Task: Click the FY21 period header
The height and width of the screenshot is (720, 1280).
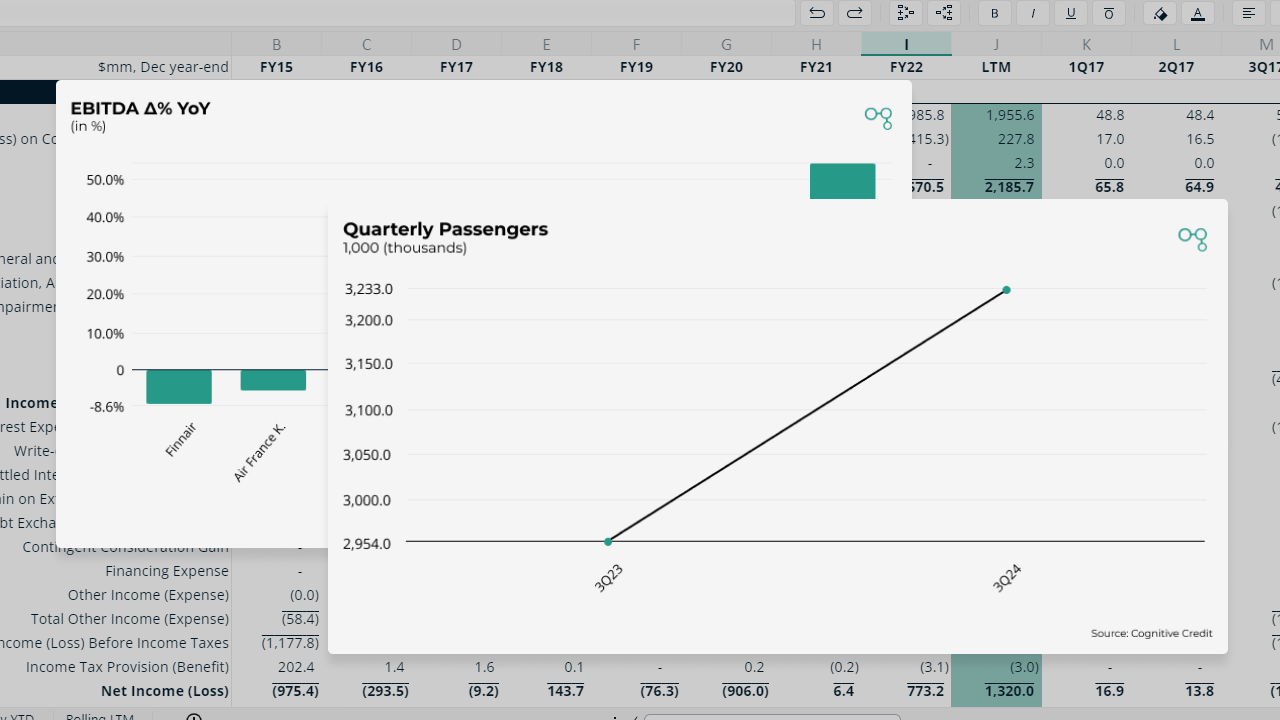Action: coord(817,67)
